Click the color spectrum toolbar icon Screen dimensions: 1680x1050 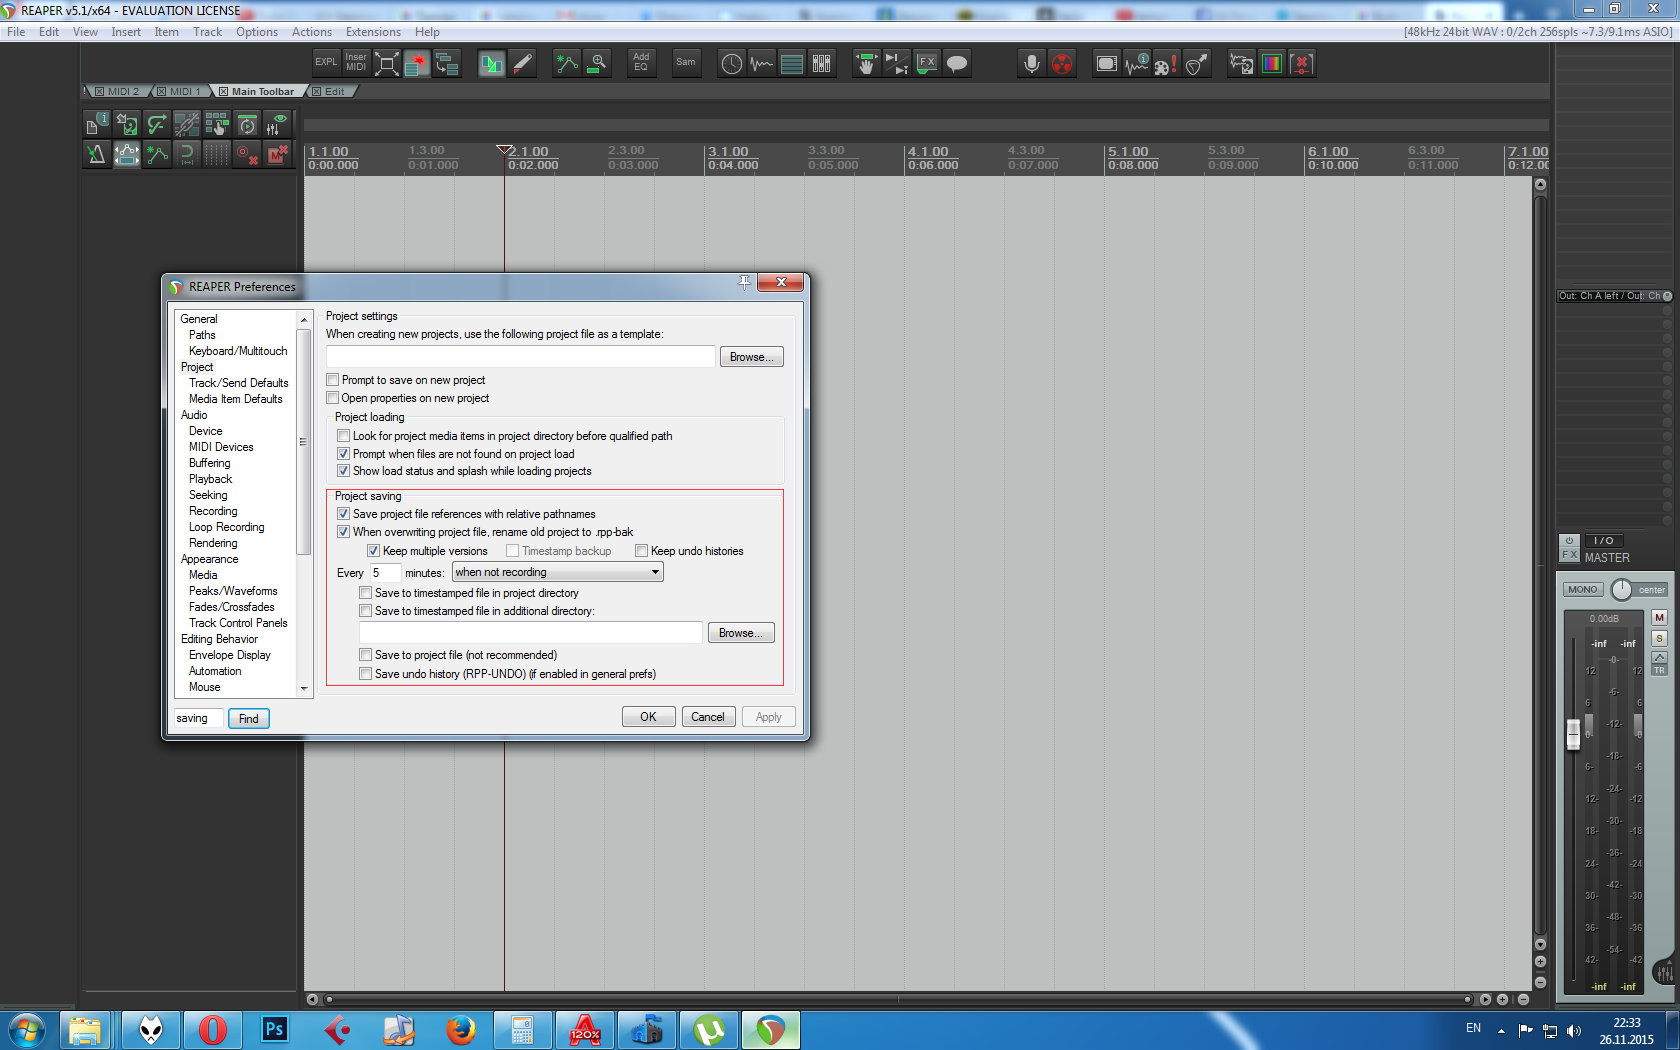point(1272,63)
